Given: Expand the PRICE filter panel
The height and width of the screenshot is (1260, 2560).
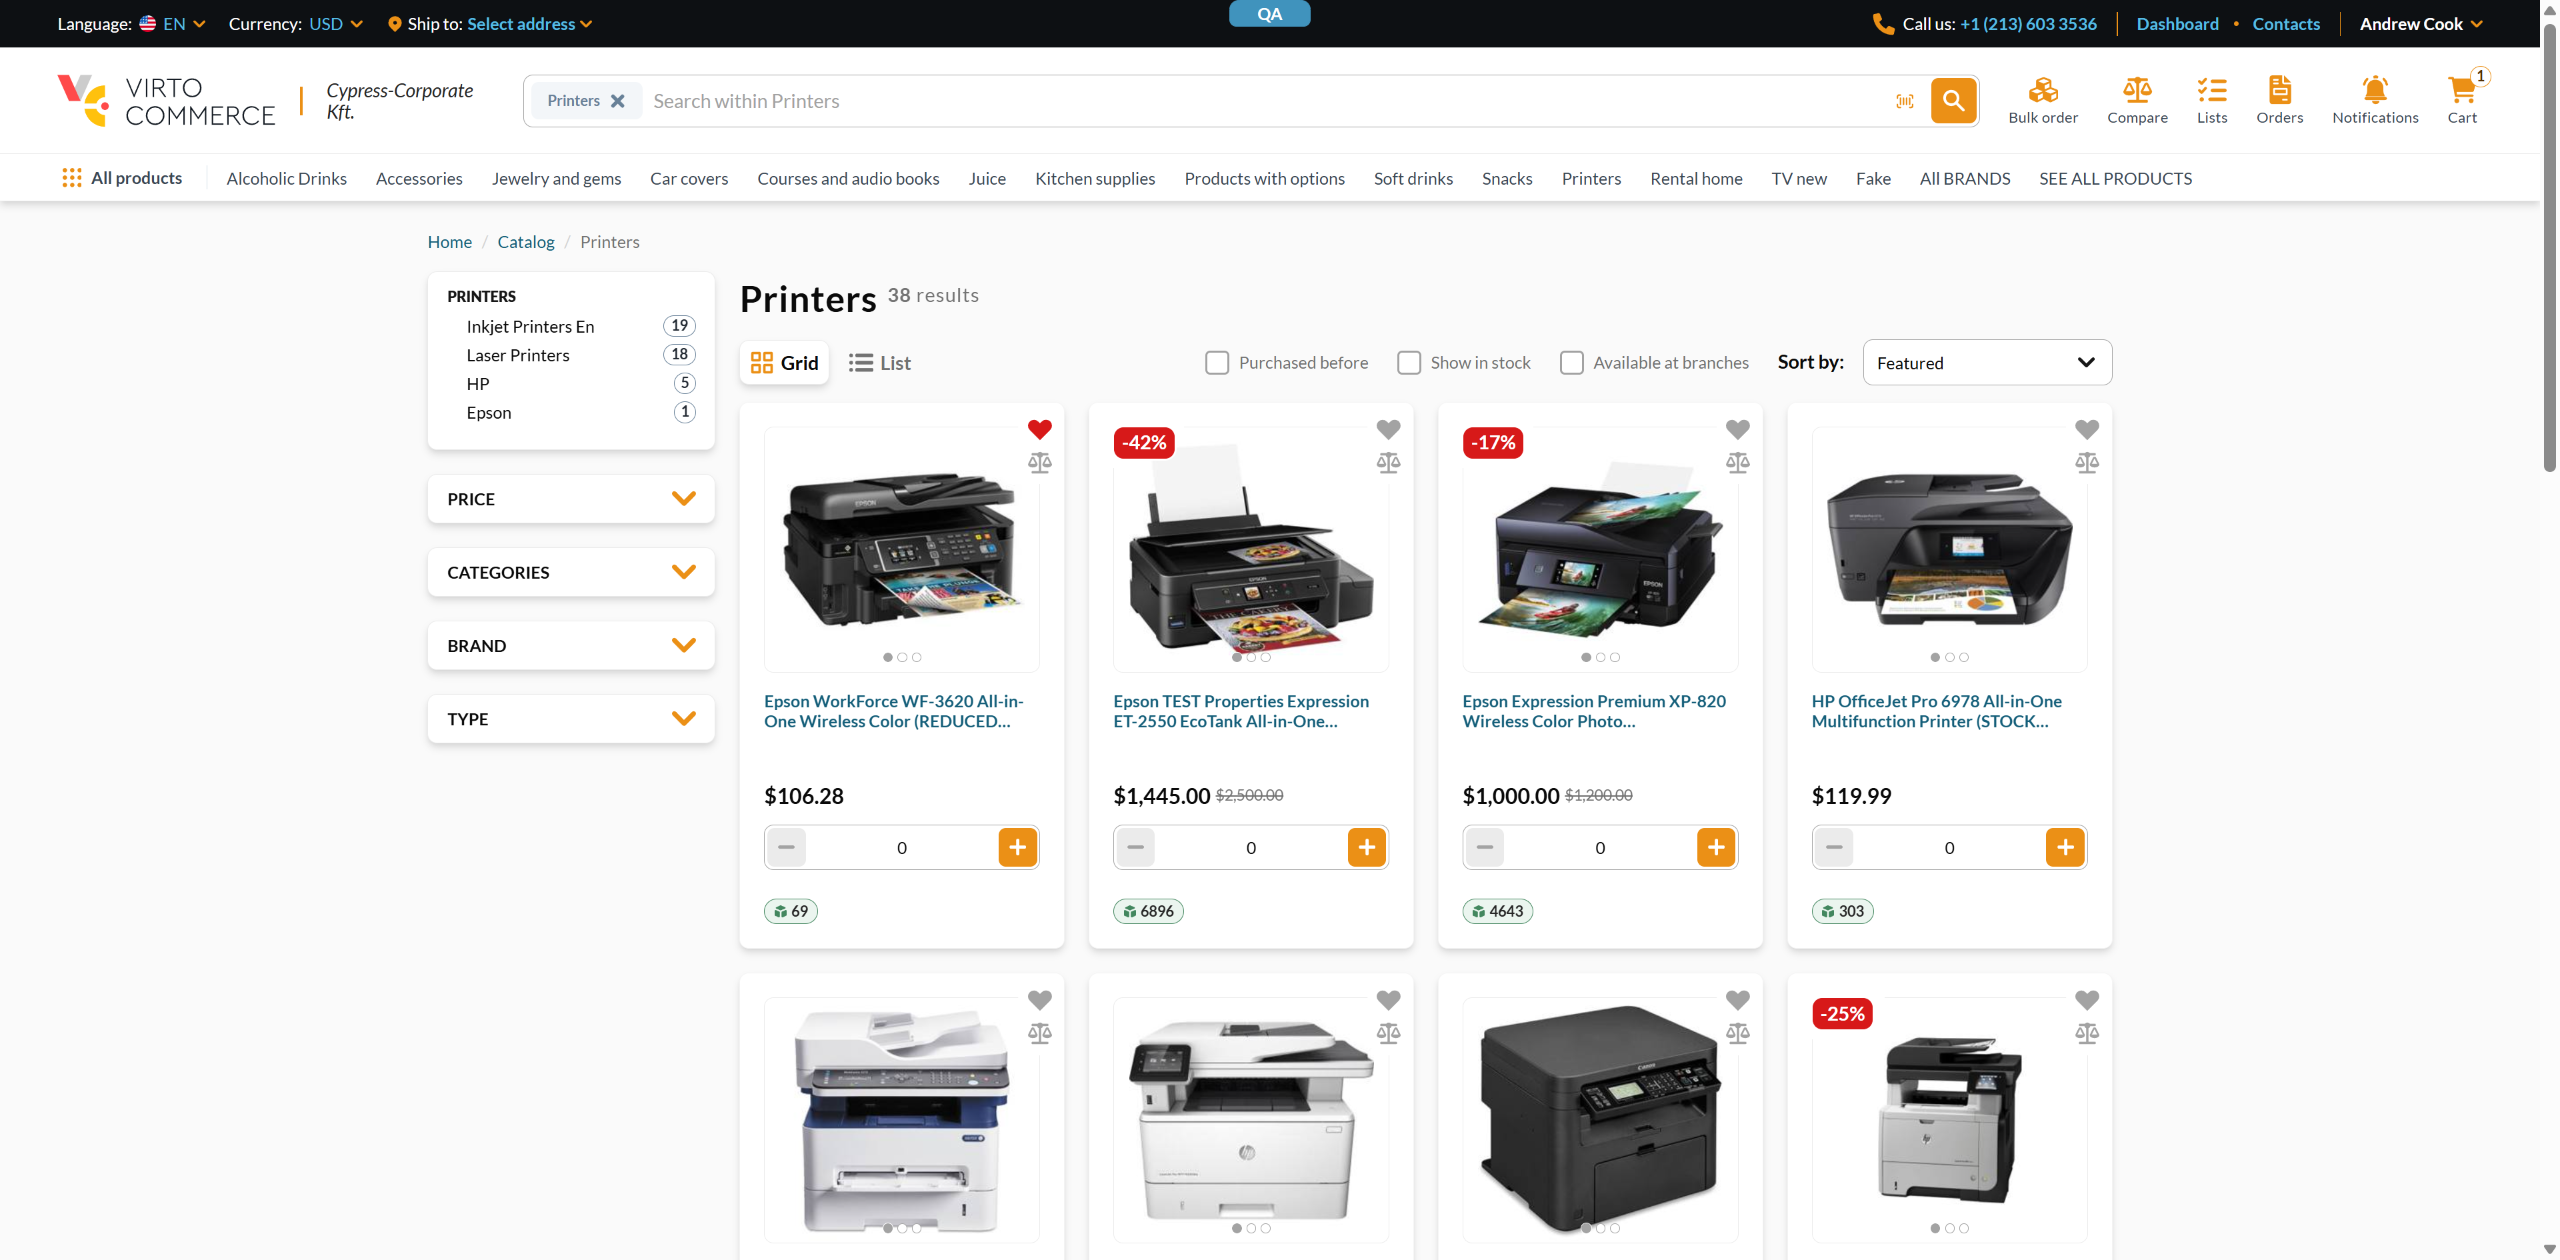Looking at the screenshot, I should [x=571, y=499].
